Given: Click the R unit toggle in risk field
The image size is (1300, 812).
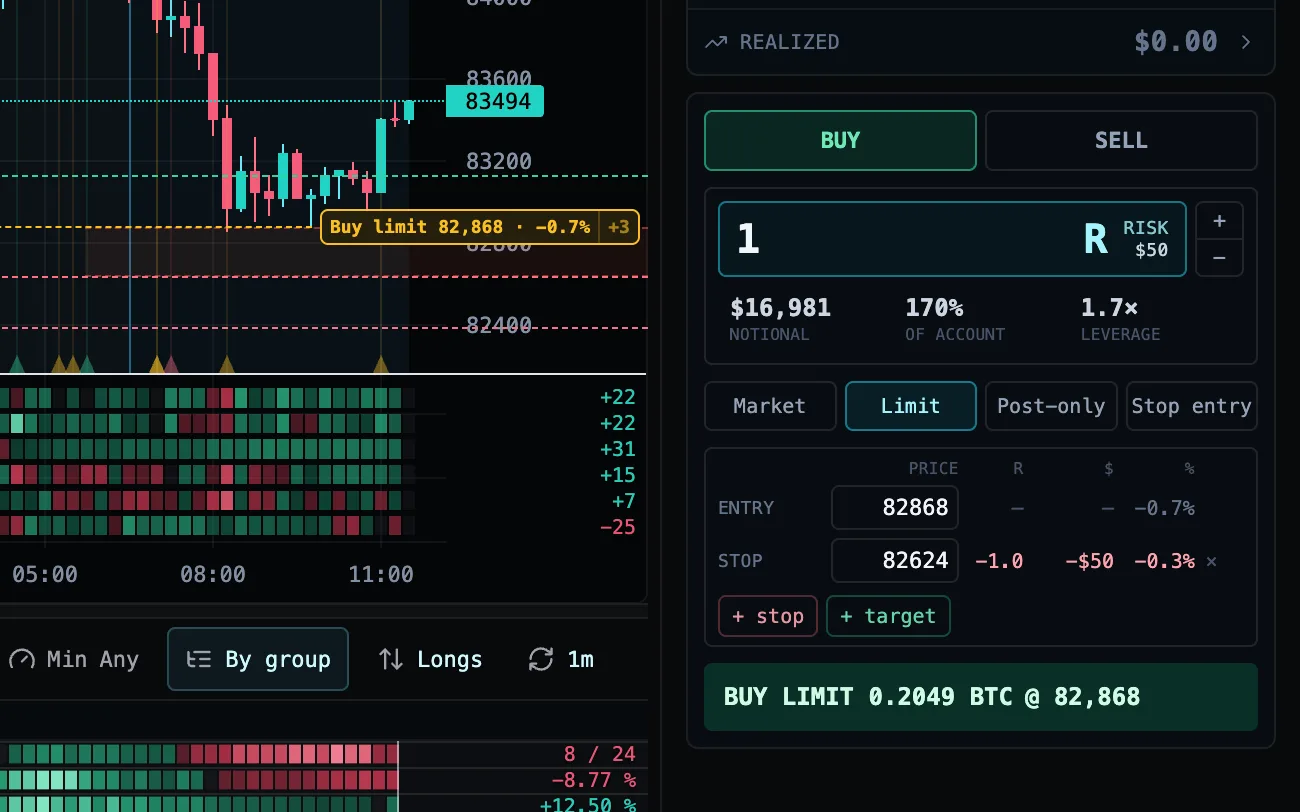Looking at the screenshot, I should 1096,239.
